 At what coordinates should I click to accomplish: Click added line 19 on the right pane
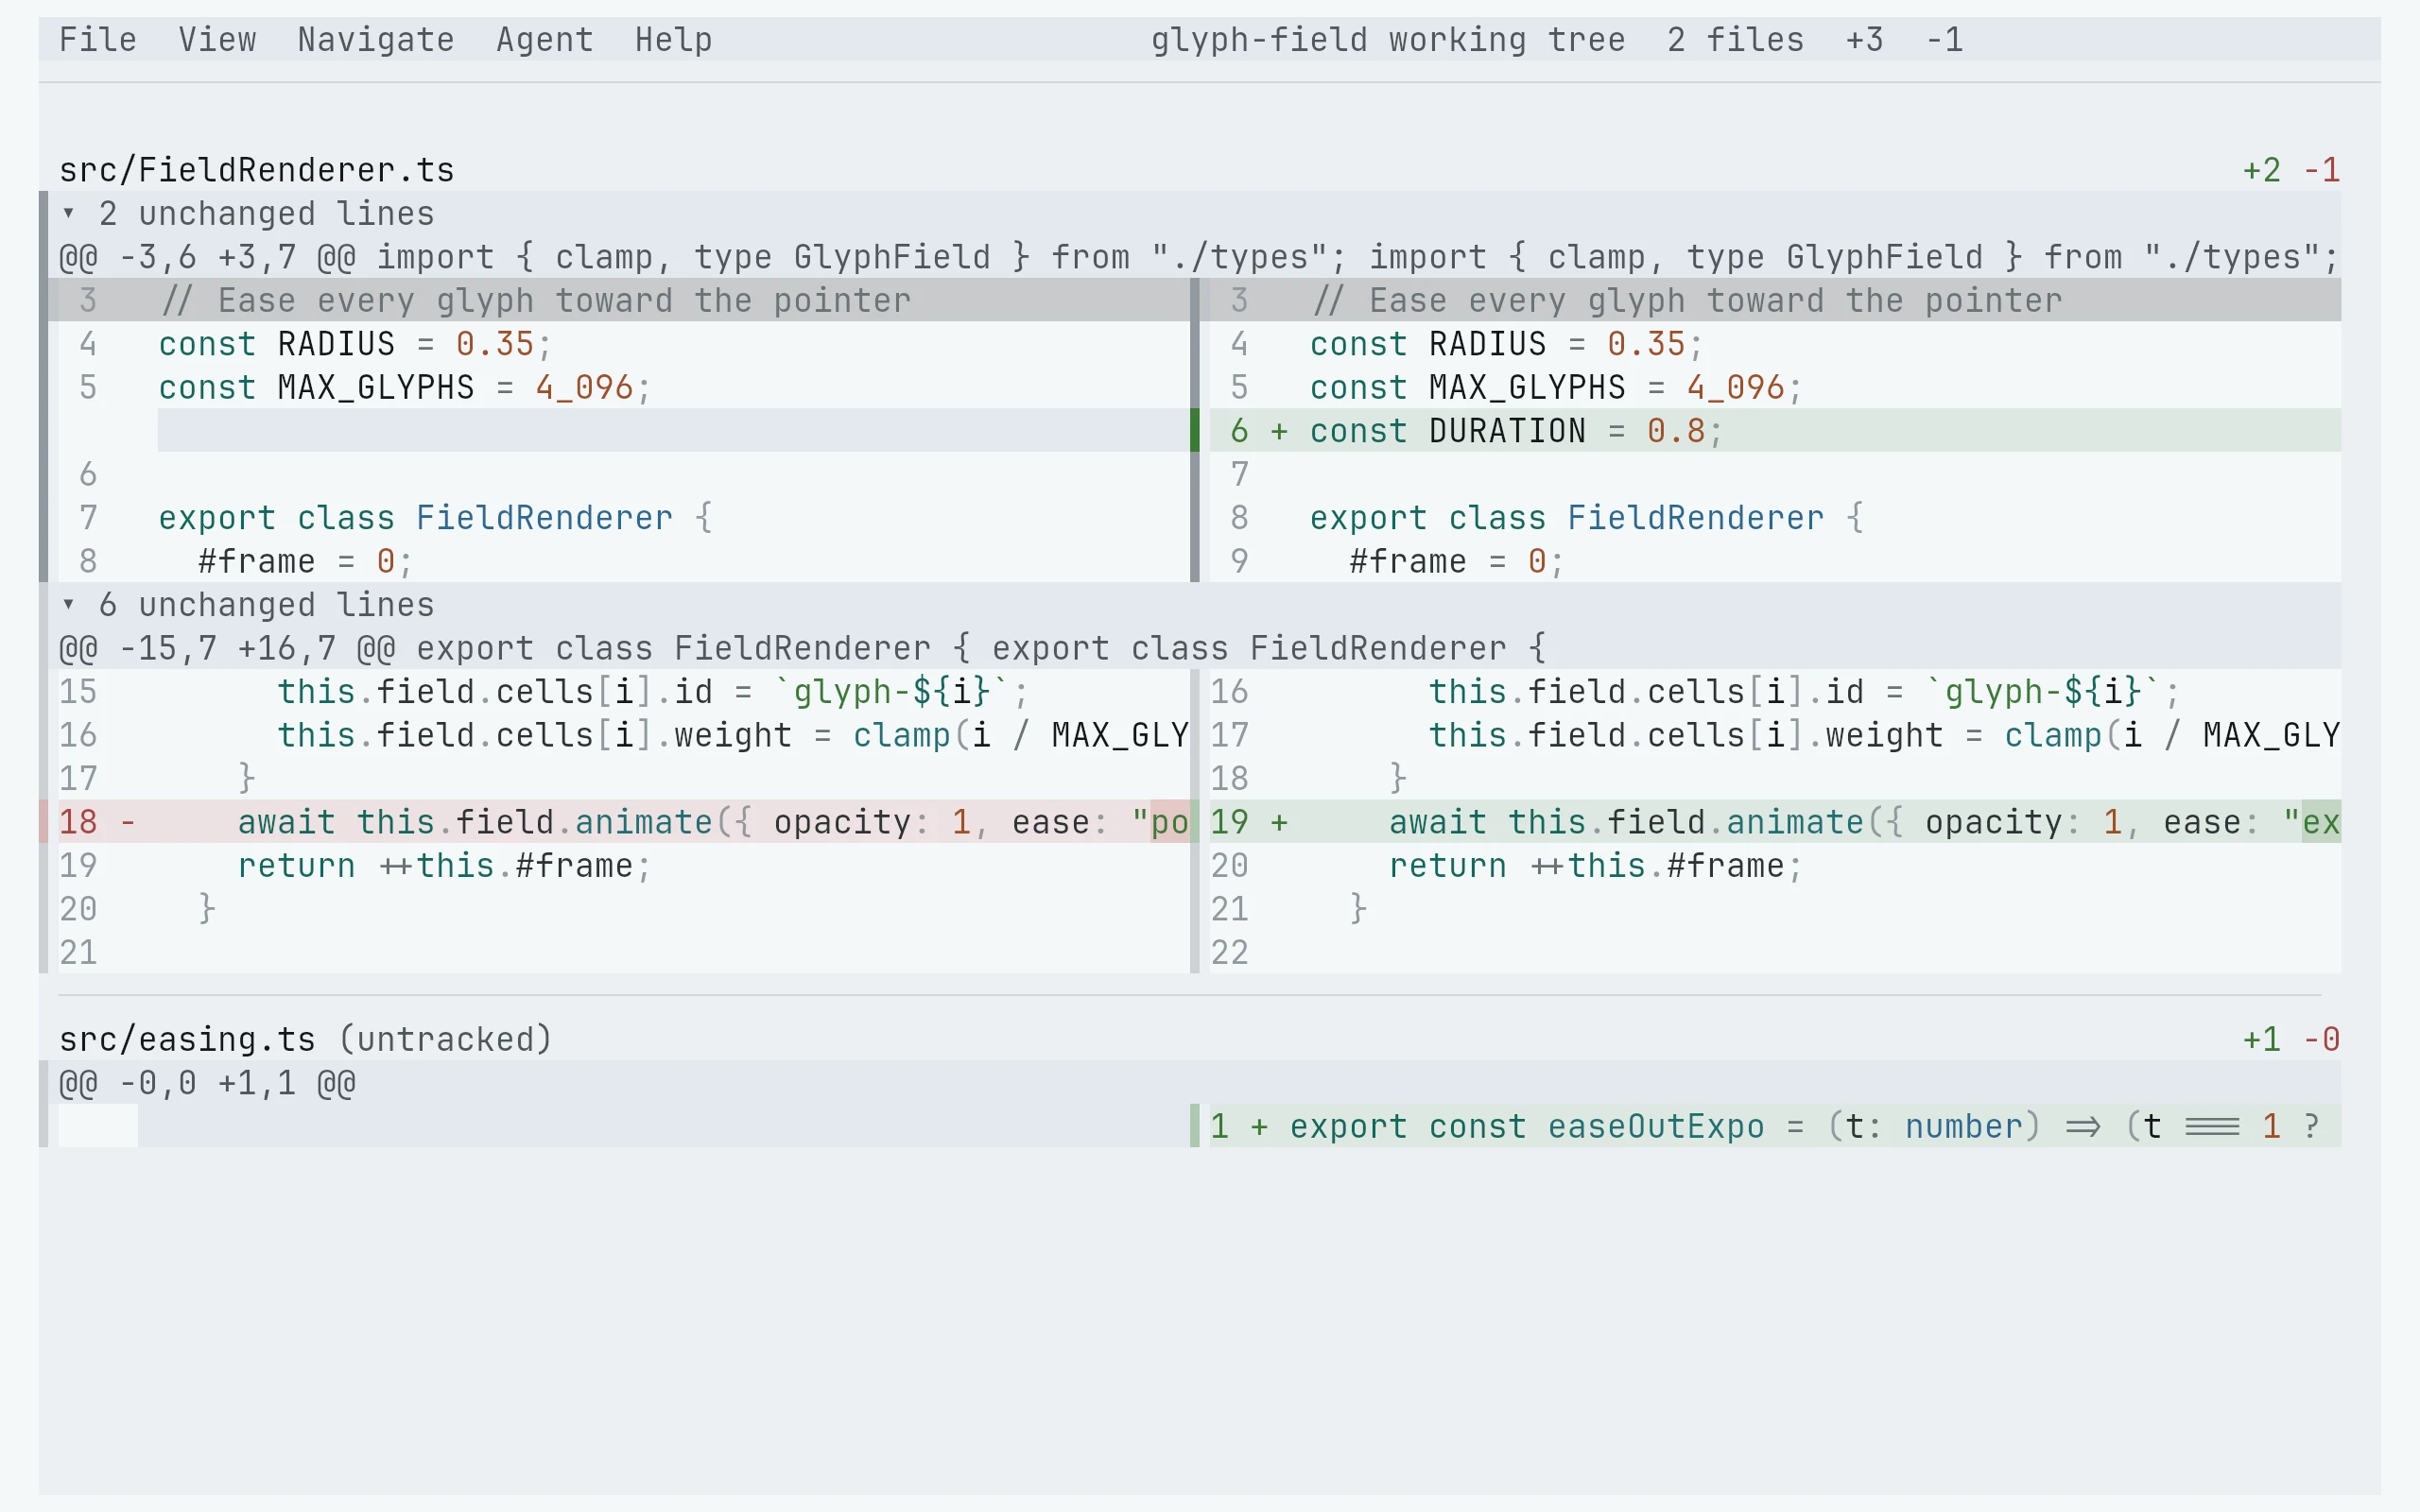[x=1775, y=822]
